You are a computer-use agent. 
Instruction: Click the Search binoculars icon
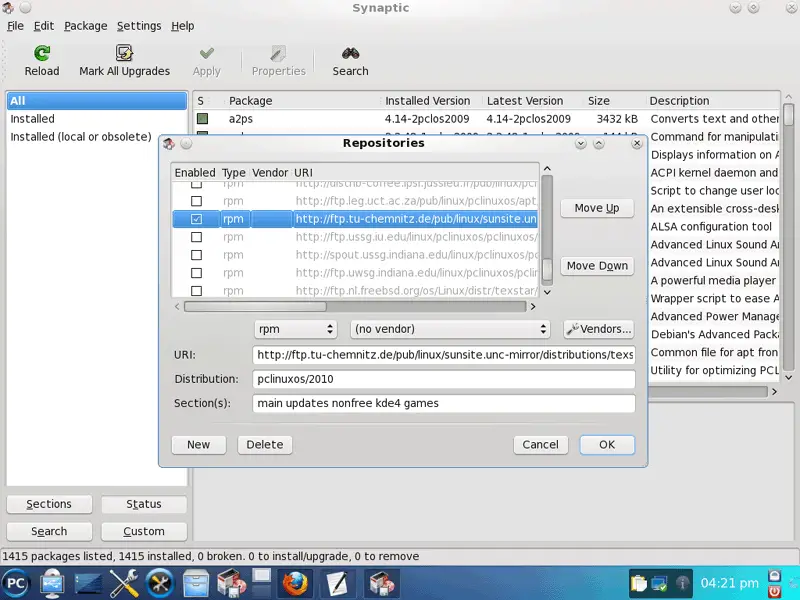pos(351,53)
